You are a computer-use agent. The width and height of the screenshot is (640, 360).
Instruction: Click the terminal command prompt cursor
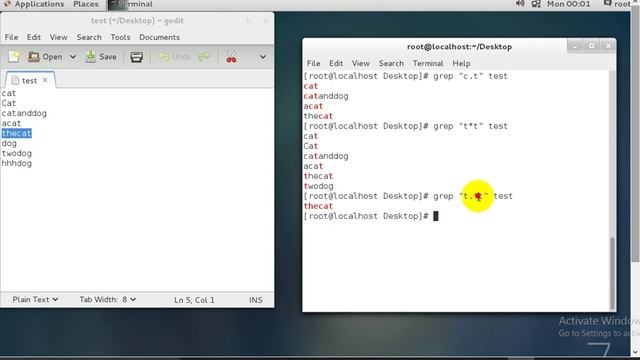tap(436, 216)
